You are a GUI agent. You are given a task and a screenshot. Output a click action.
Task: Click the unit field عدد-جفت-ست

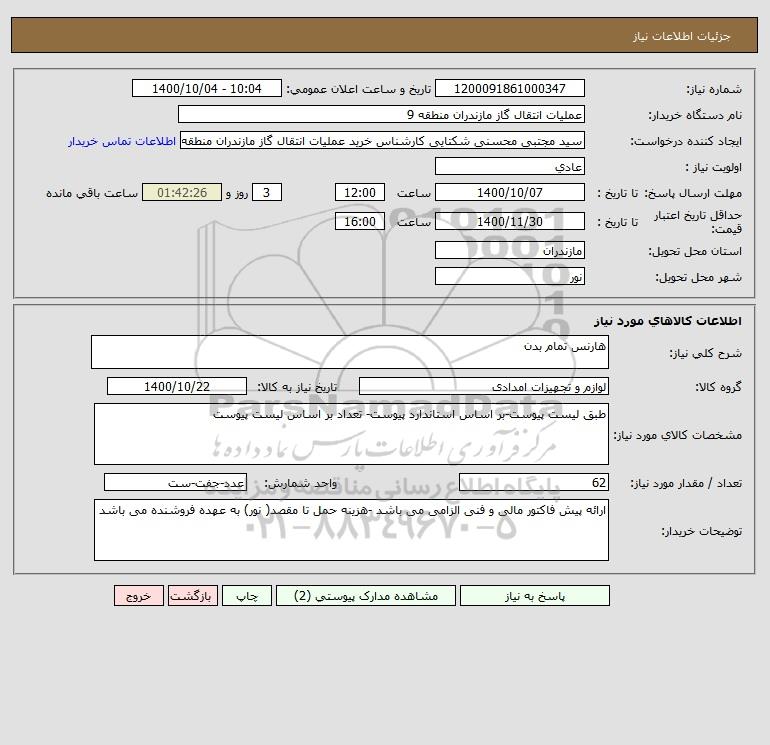click(175, 482)
